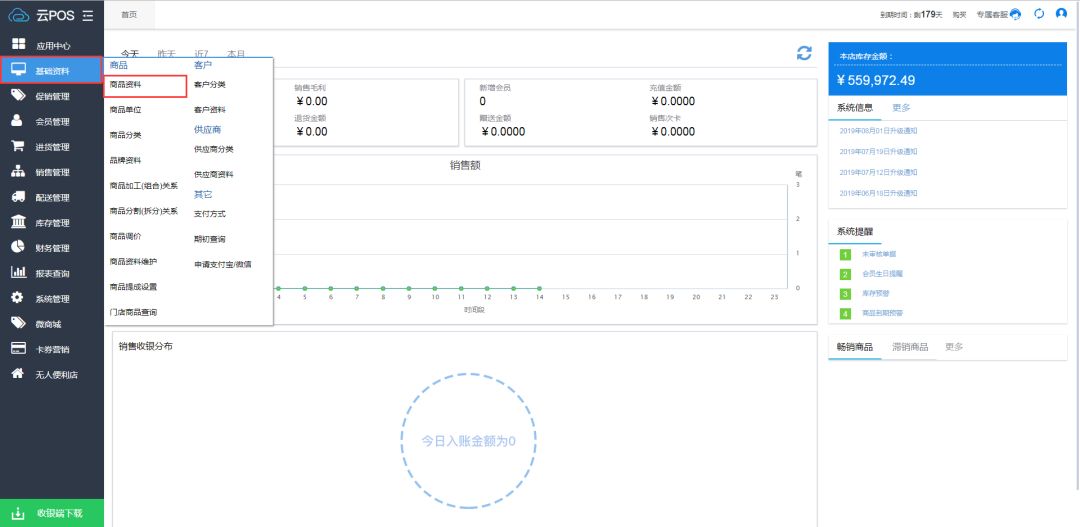Open 报表查询 bar chart icon
Image resolution: width=1080 pixels, height=527 pixels.
pos(19,272)
